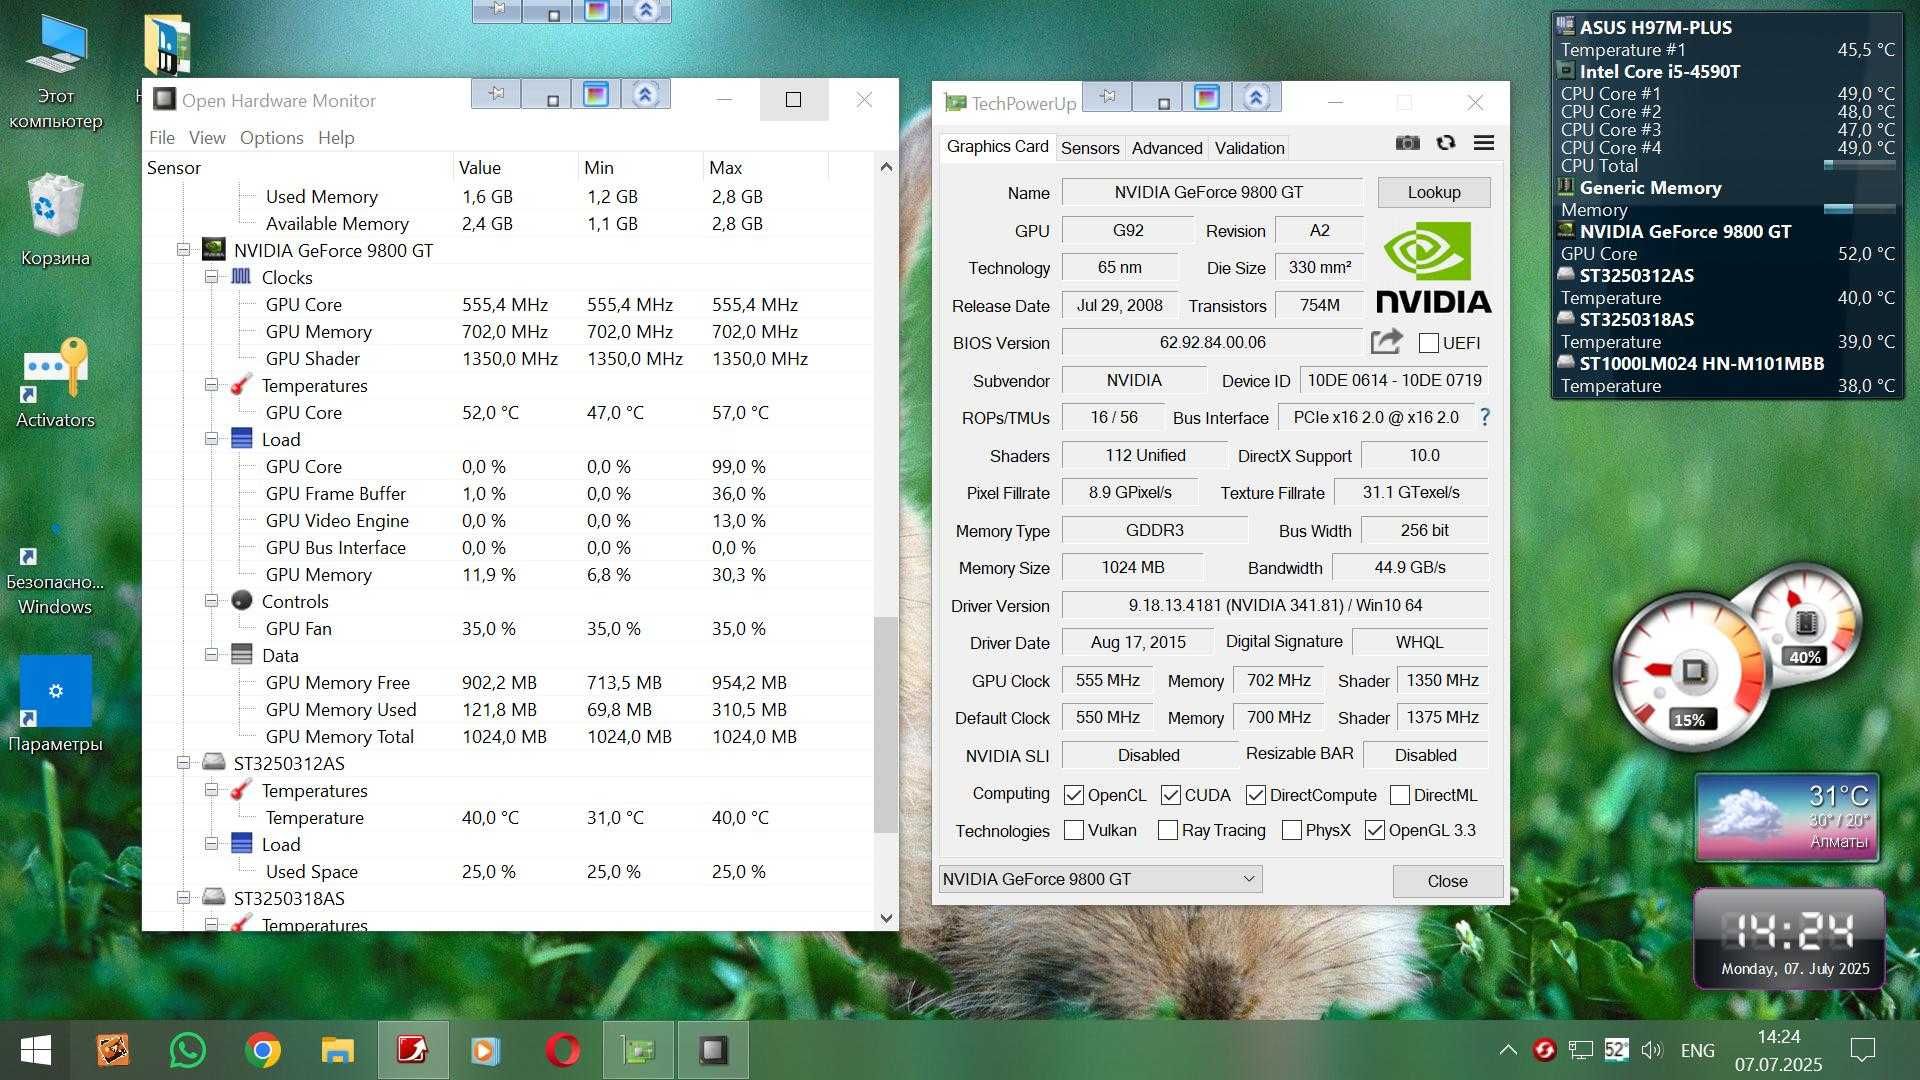Image resolution: width=1920 pixels, height=1080 pixels.
Task: Click the Bus Interface question mark
Action: [1485, 417]
